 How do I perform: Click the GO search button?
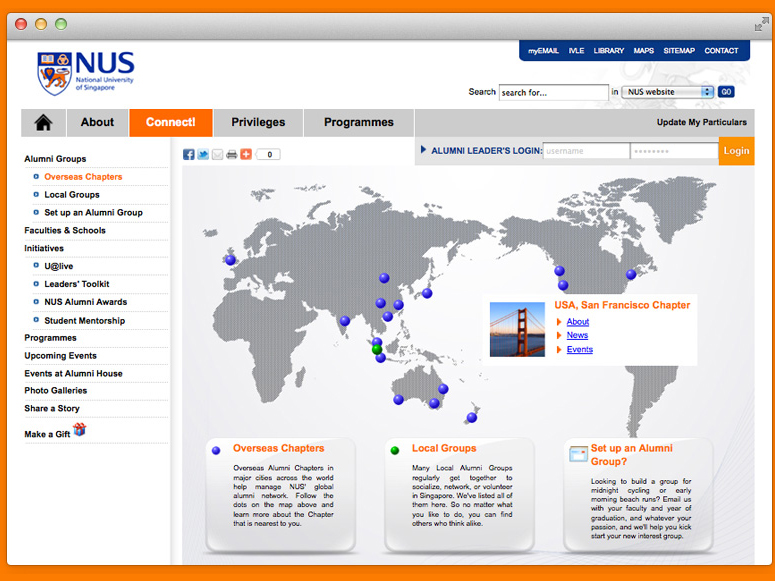(x=726, y=92)
